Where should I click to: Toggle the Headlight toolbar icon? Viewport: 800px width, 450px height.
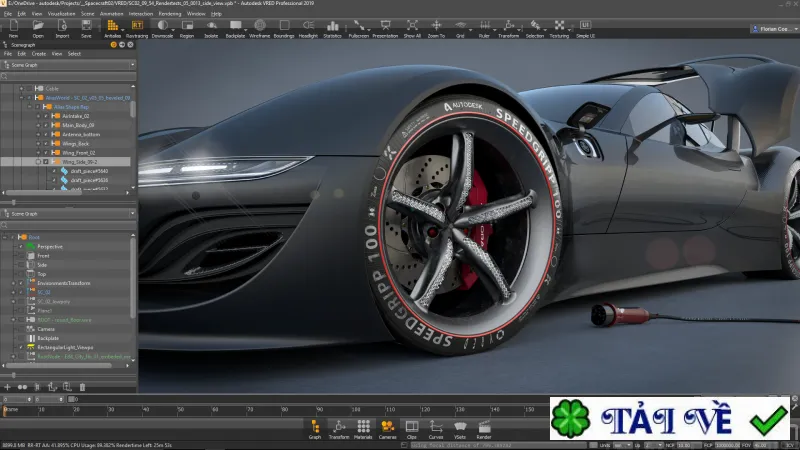pyautogui.click(x=308, y=29)
